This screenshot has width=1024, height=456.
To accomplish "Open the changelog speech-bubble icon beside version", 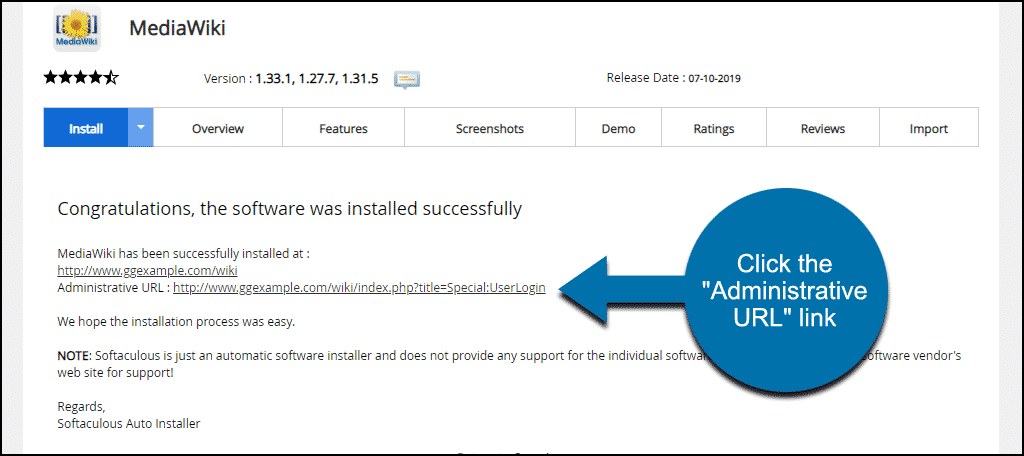I will pyautogui.click(x=407, y=80).
